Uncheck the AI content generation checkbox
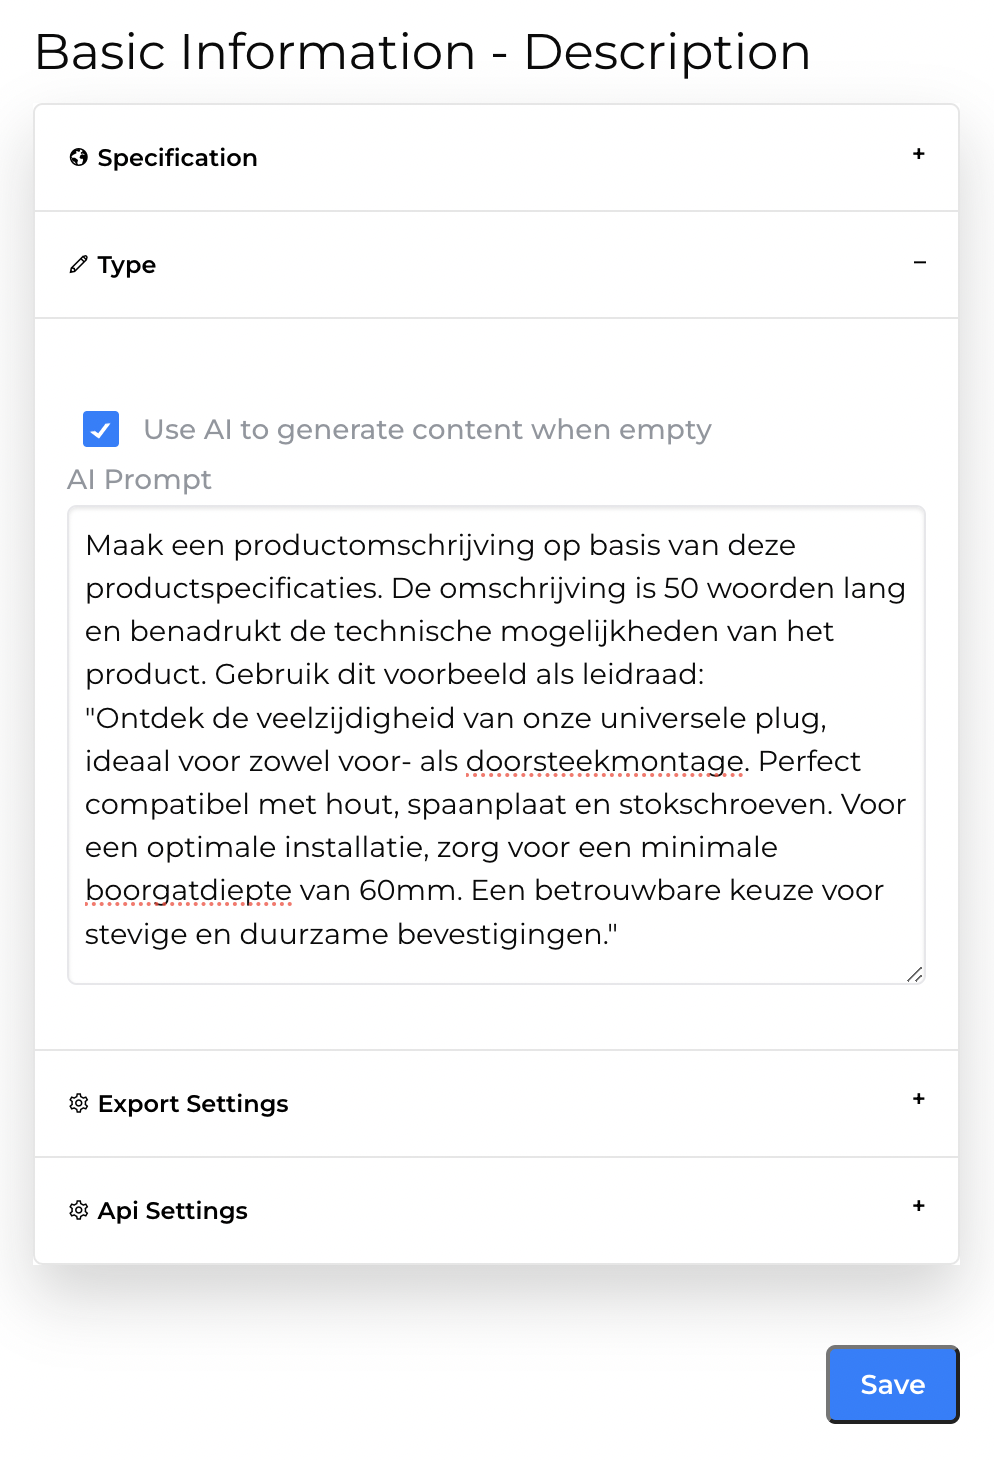The image size is (994, 1460). 101,429
